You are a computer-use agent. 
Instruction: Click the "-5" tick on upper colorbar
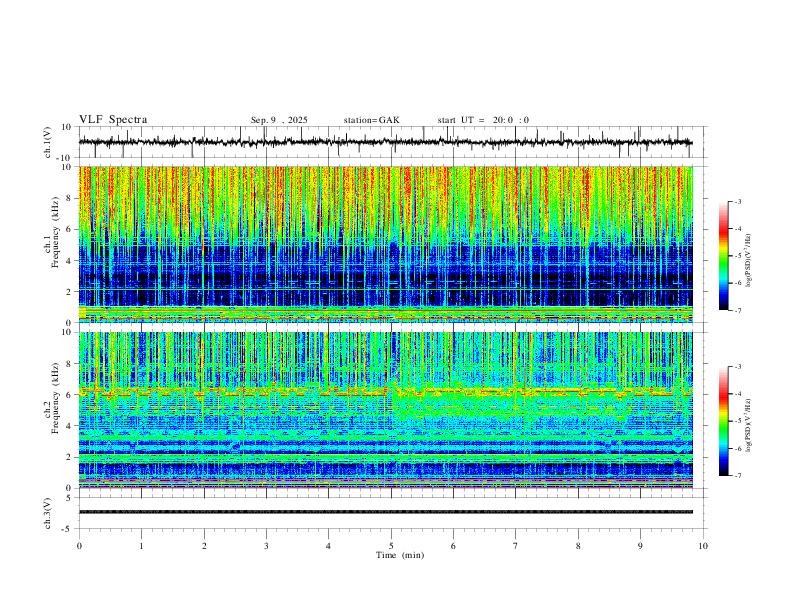click(737, 256)
